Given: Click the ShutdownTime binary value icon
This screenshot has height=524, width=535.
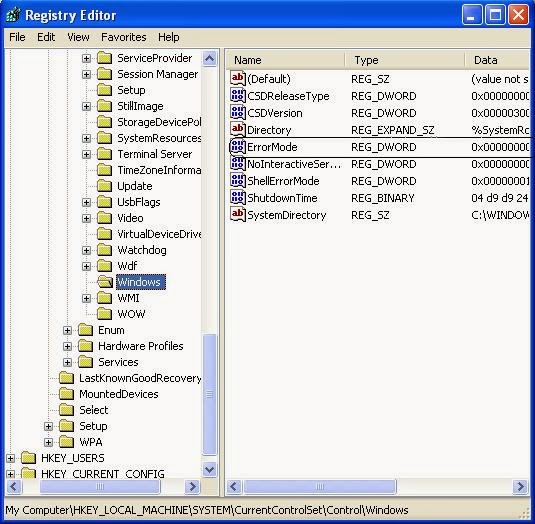Looking at the screenshot, I should coord(237,198).
